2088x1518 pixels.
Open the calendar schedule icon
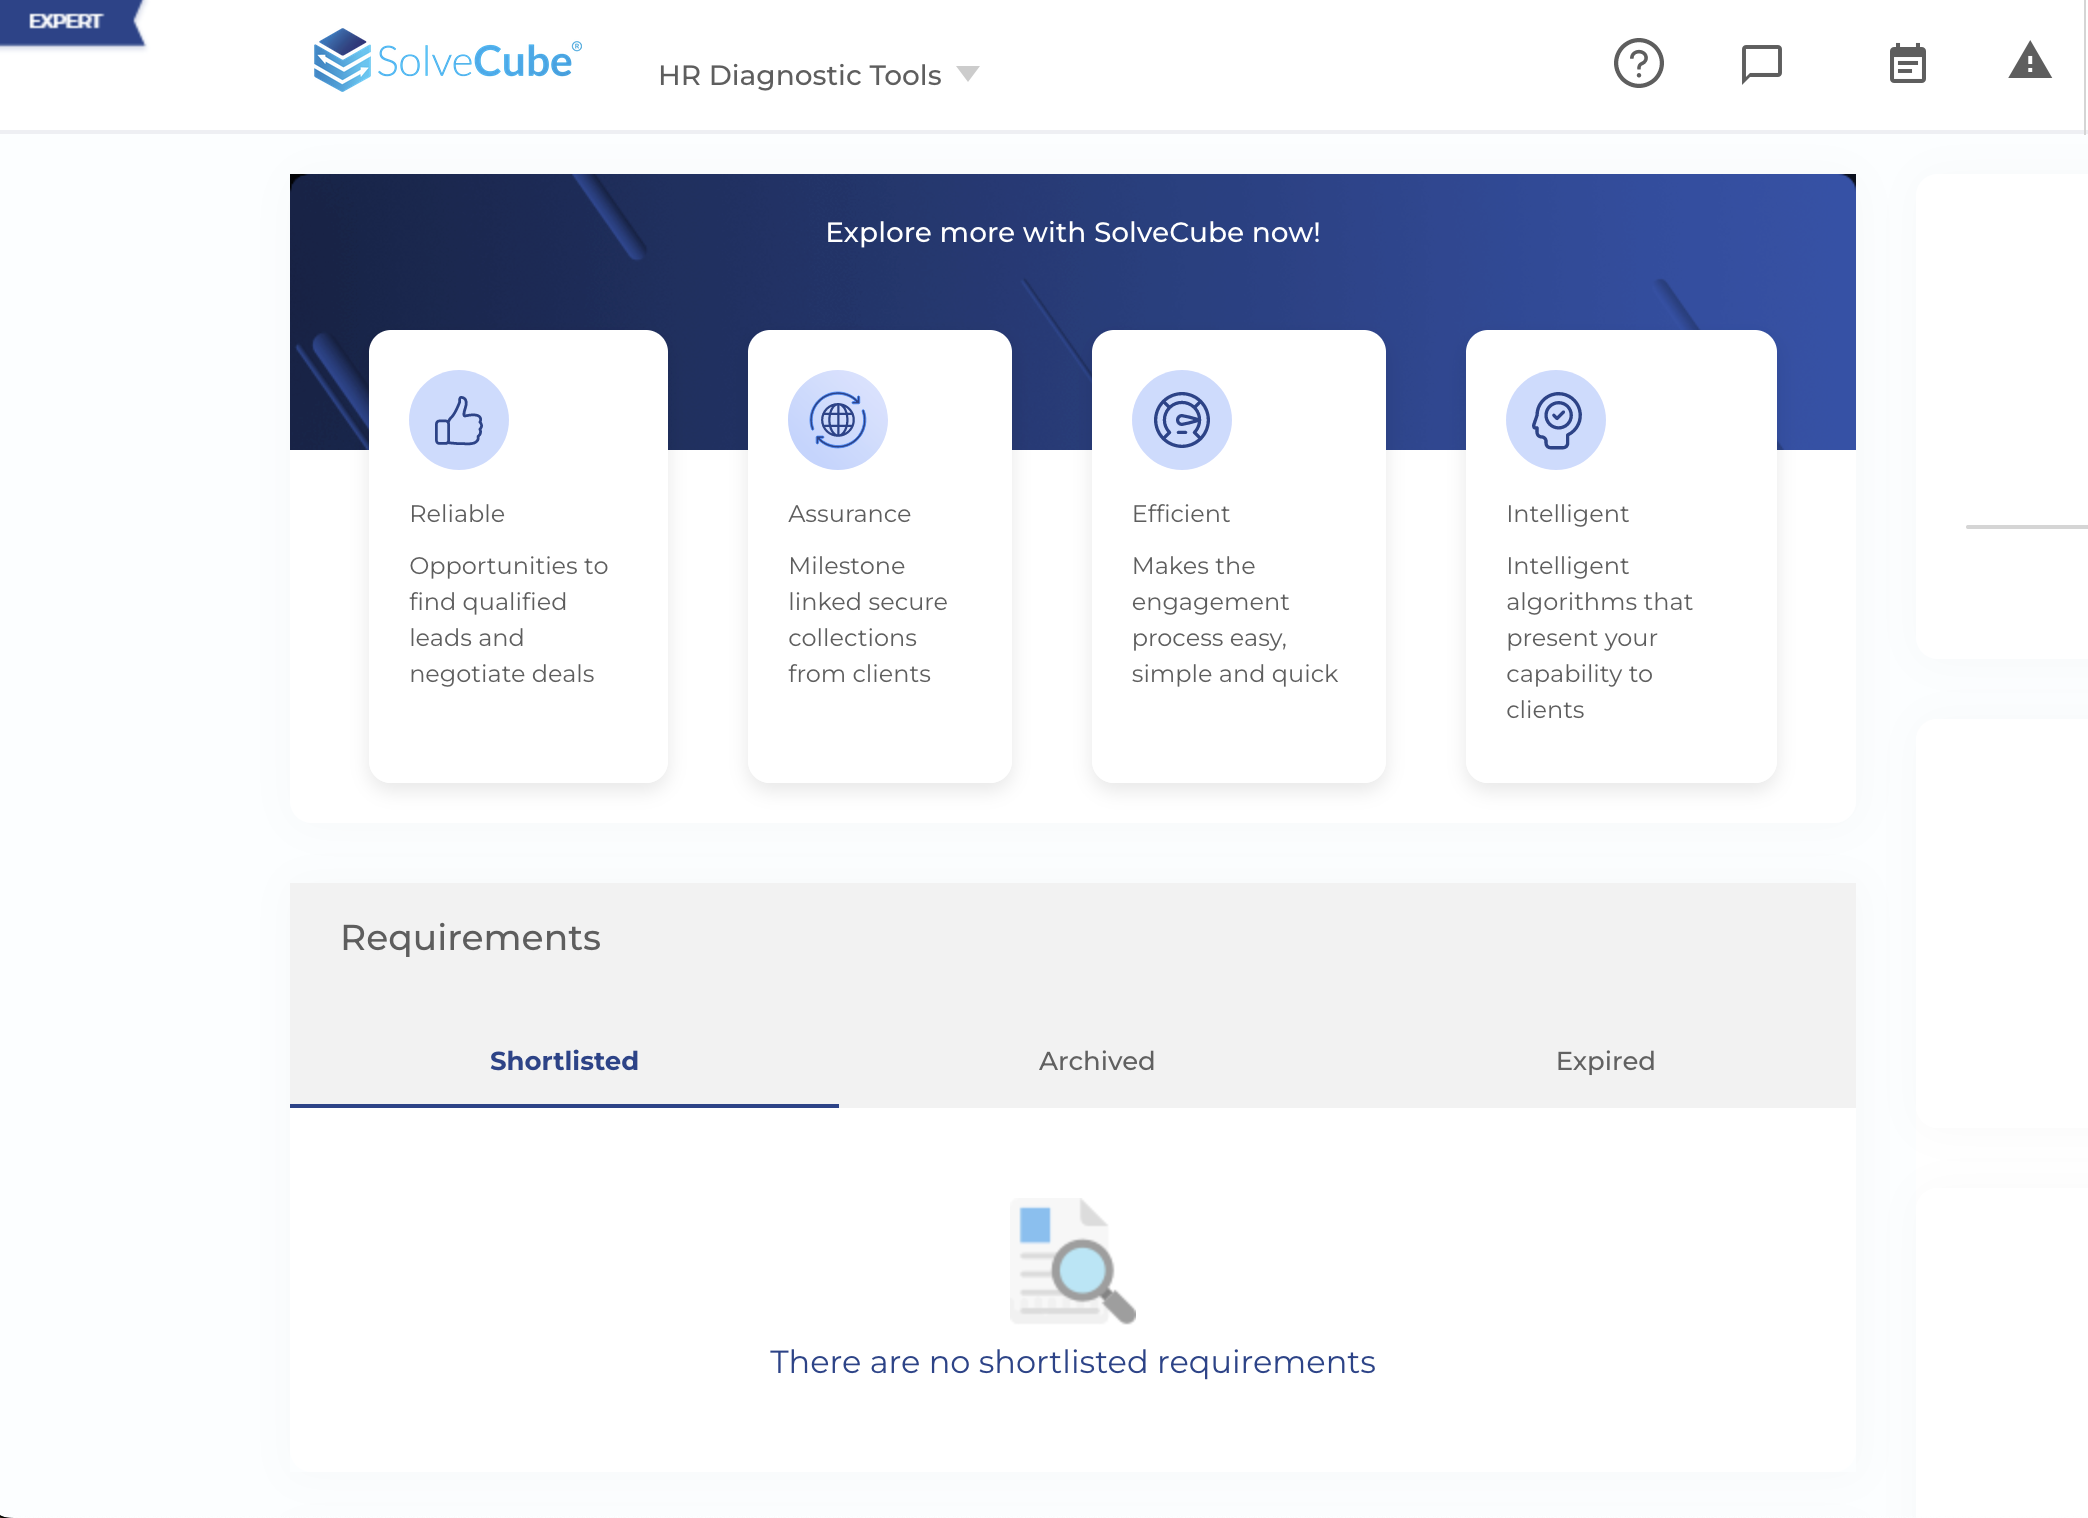(x=1907, y=64)
